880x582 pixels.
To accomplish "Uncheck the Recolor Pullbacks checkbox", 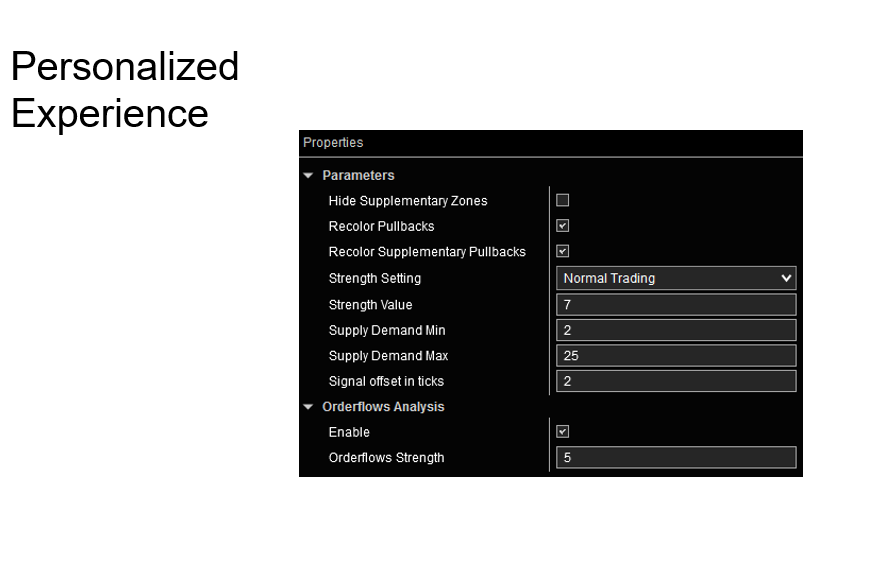I will [x=563, y=226].
